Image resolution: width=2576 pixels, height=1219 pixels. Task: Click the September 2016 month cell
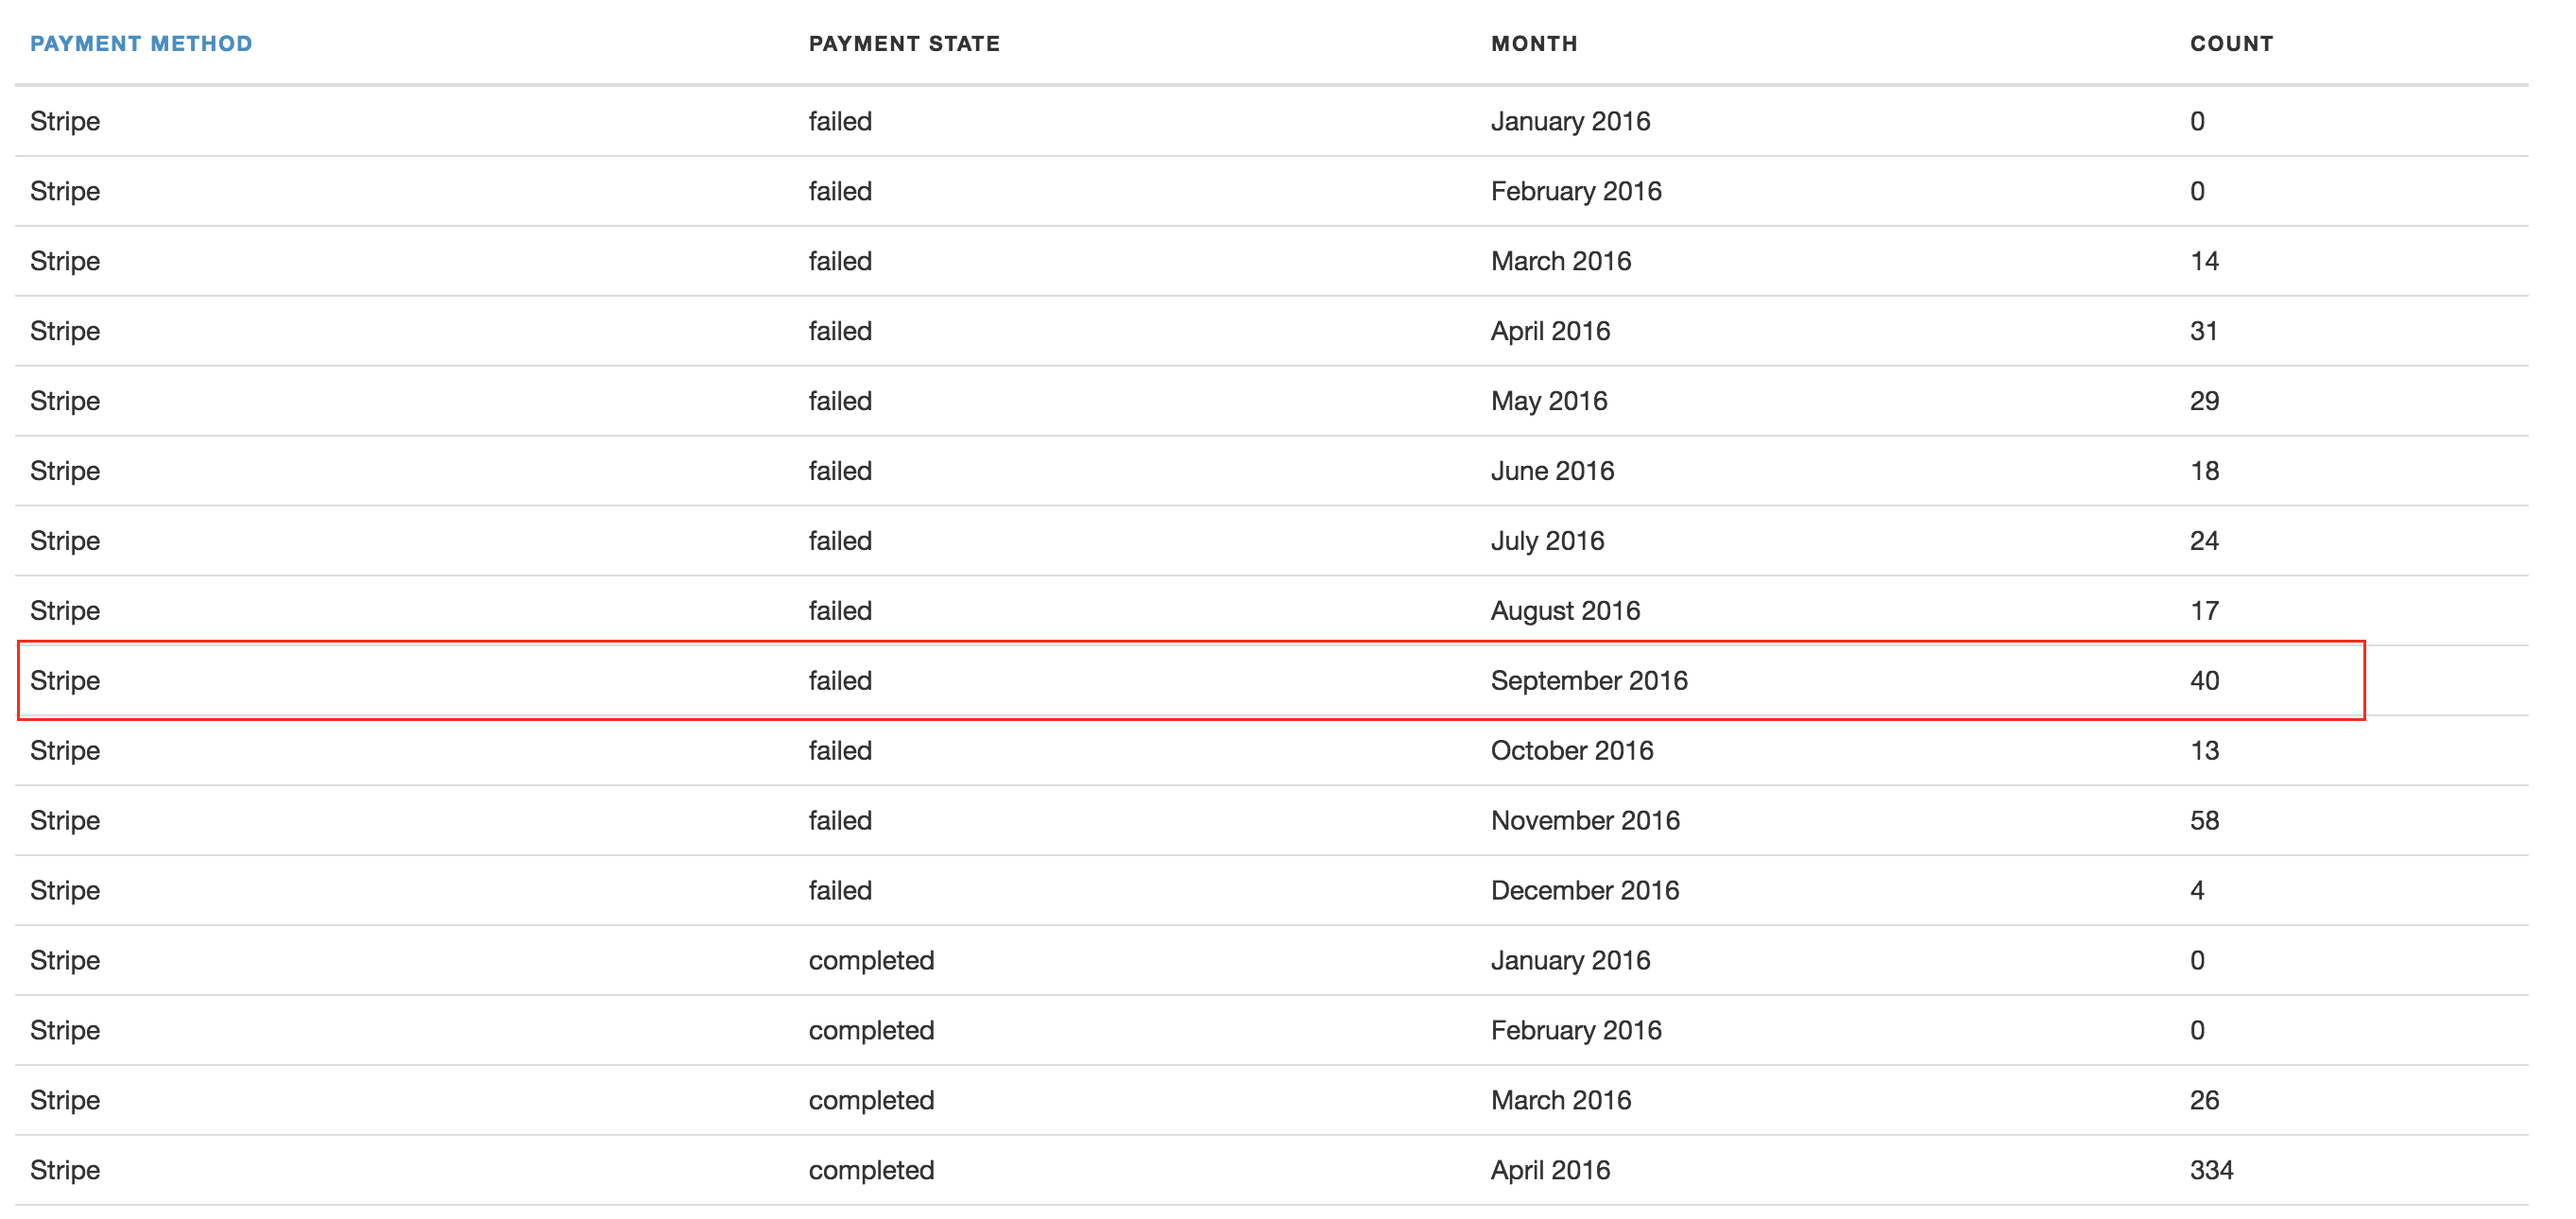pos(1589,681)
